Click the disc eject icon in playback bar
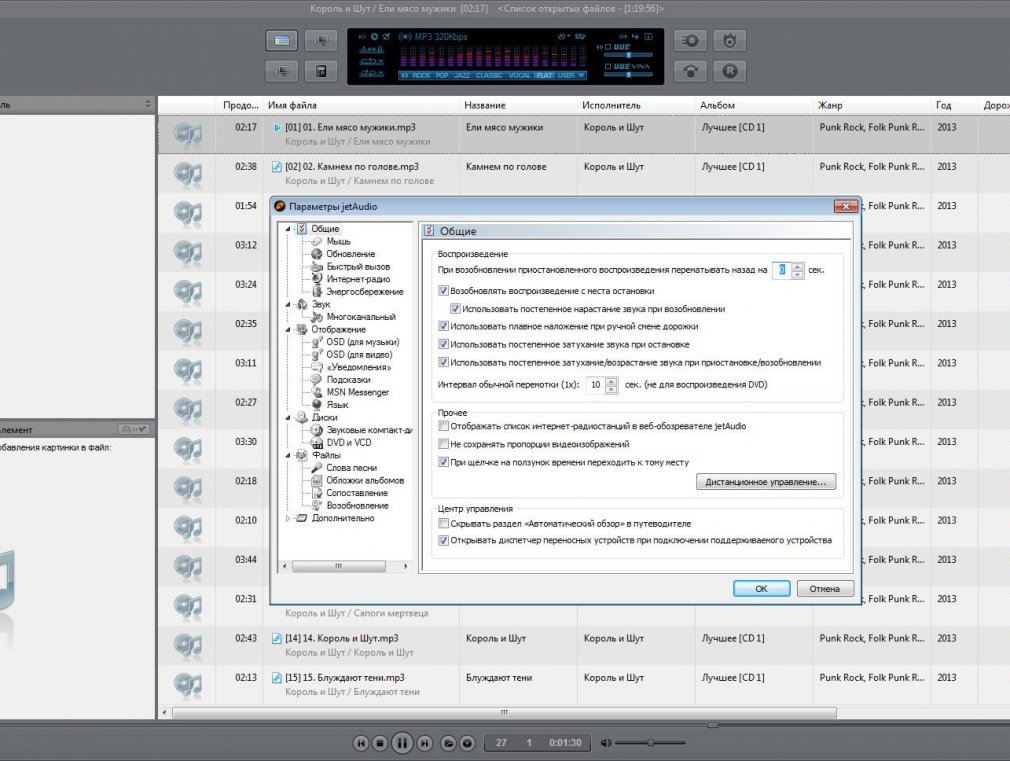 click(x=467, y=743)
